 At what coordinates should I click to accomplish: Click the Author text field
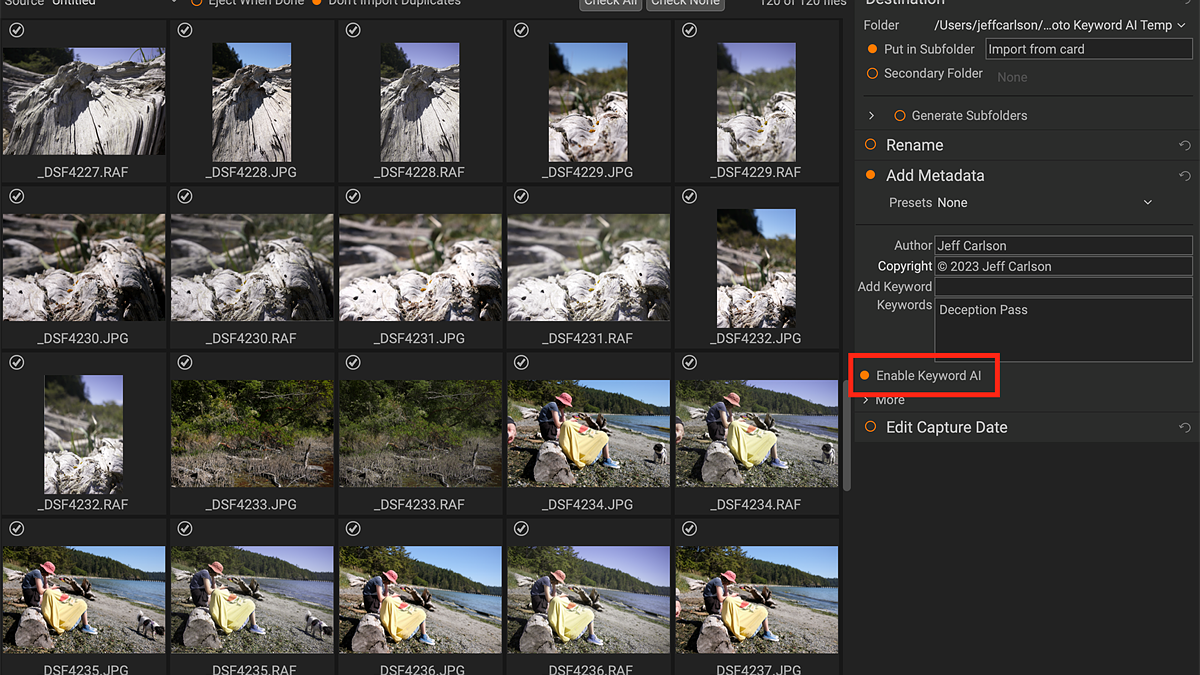[1063, 246]
